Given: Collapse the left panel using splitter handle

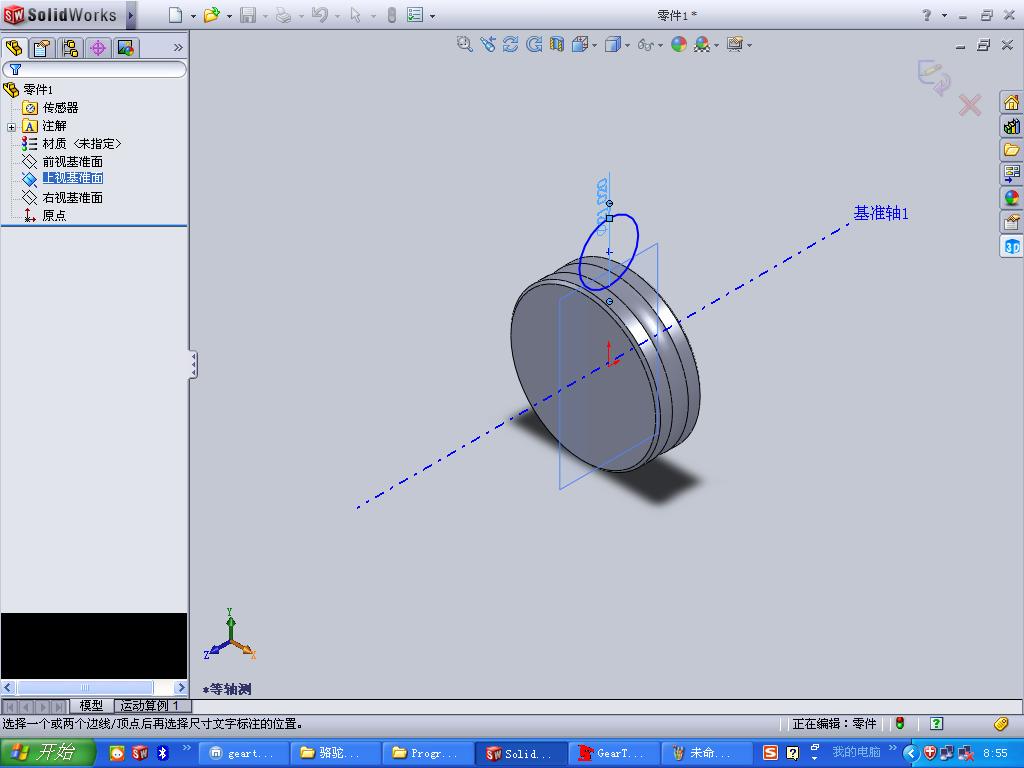Looking at the screenshot, I should pos(193,364).
